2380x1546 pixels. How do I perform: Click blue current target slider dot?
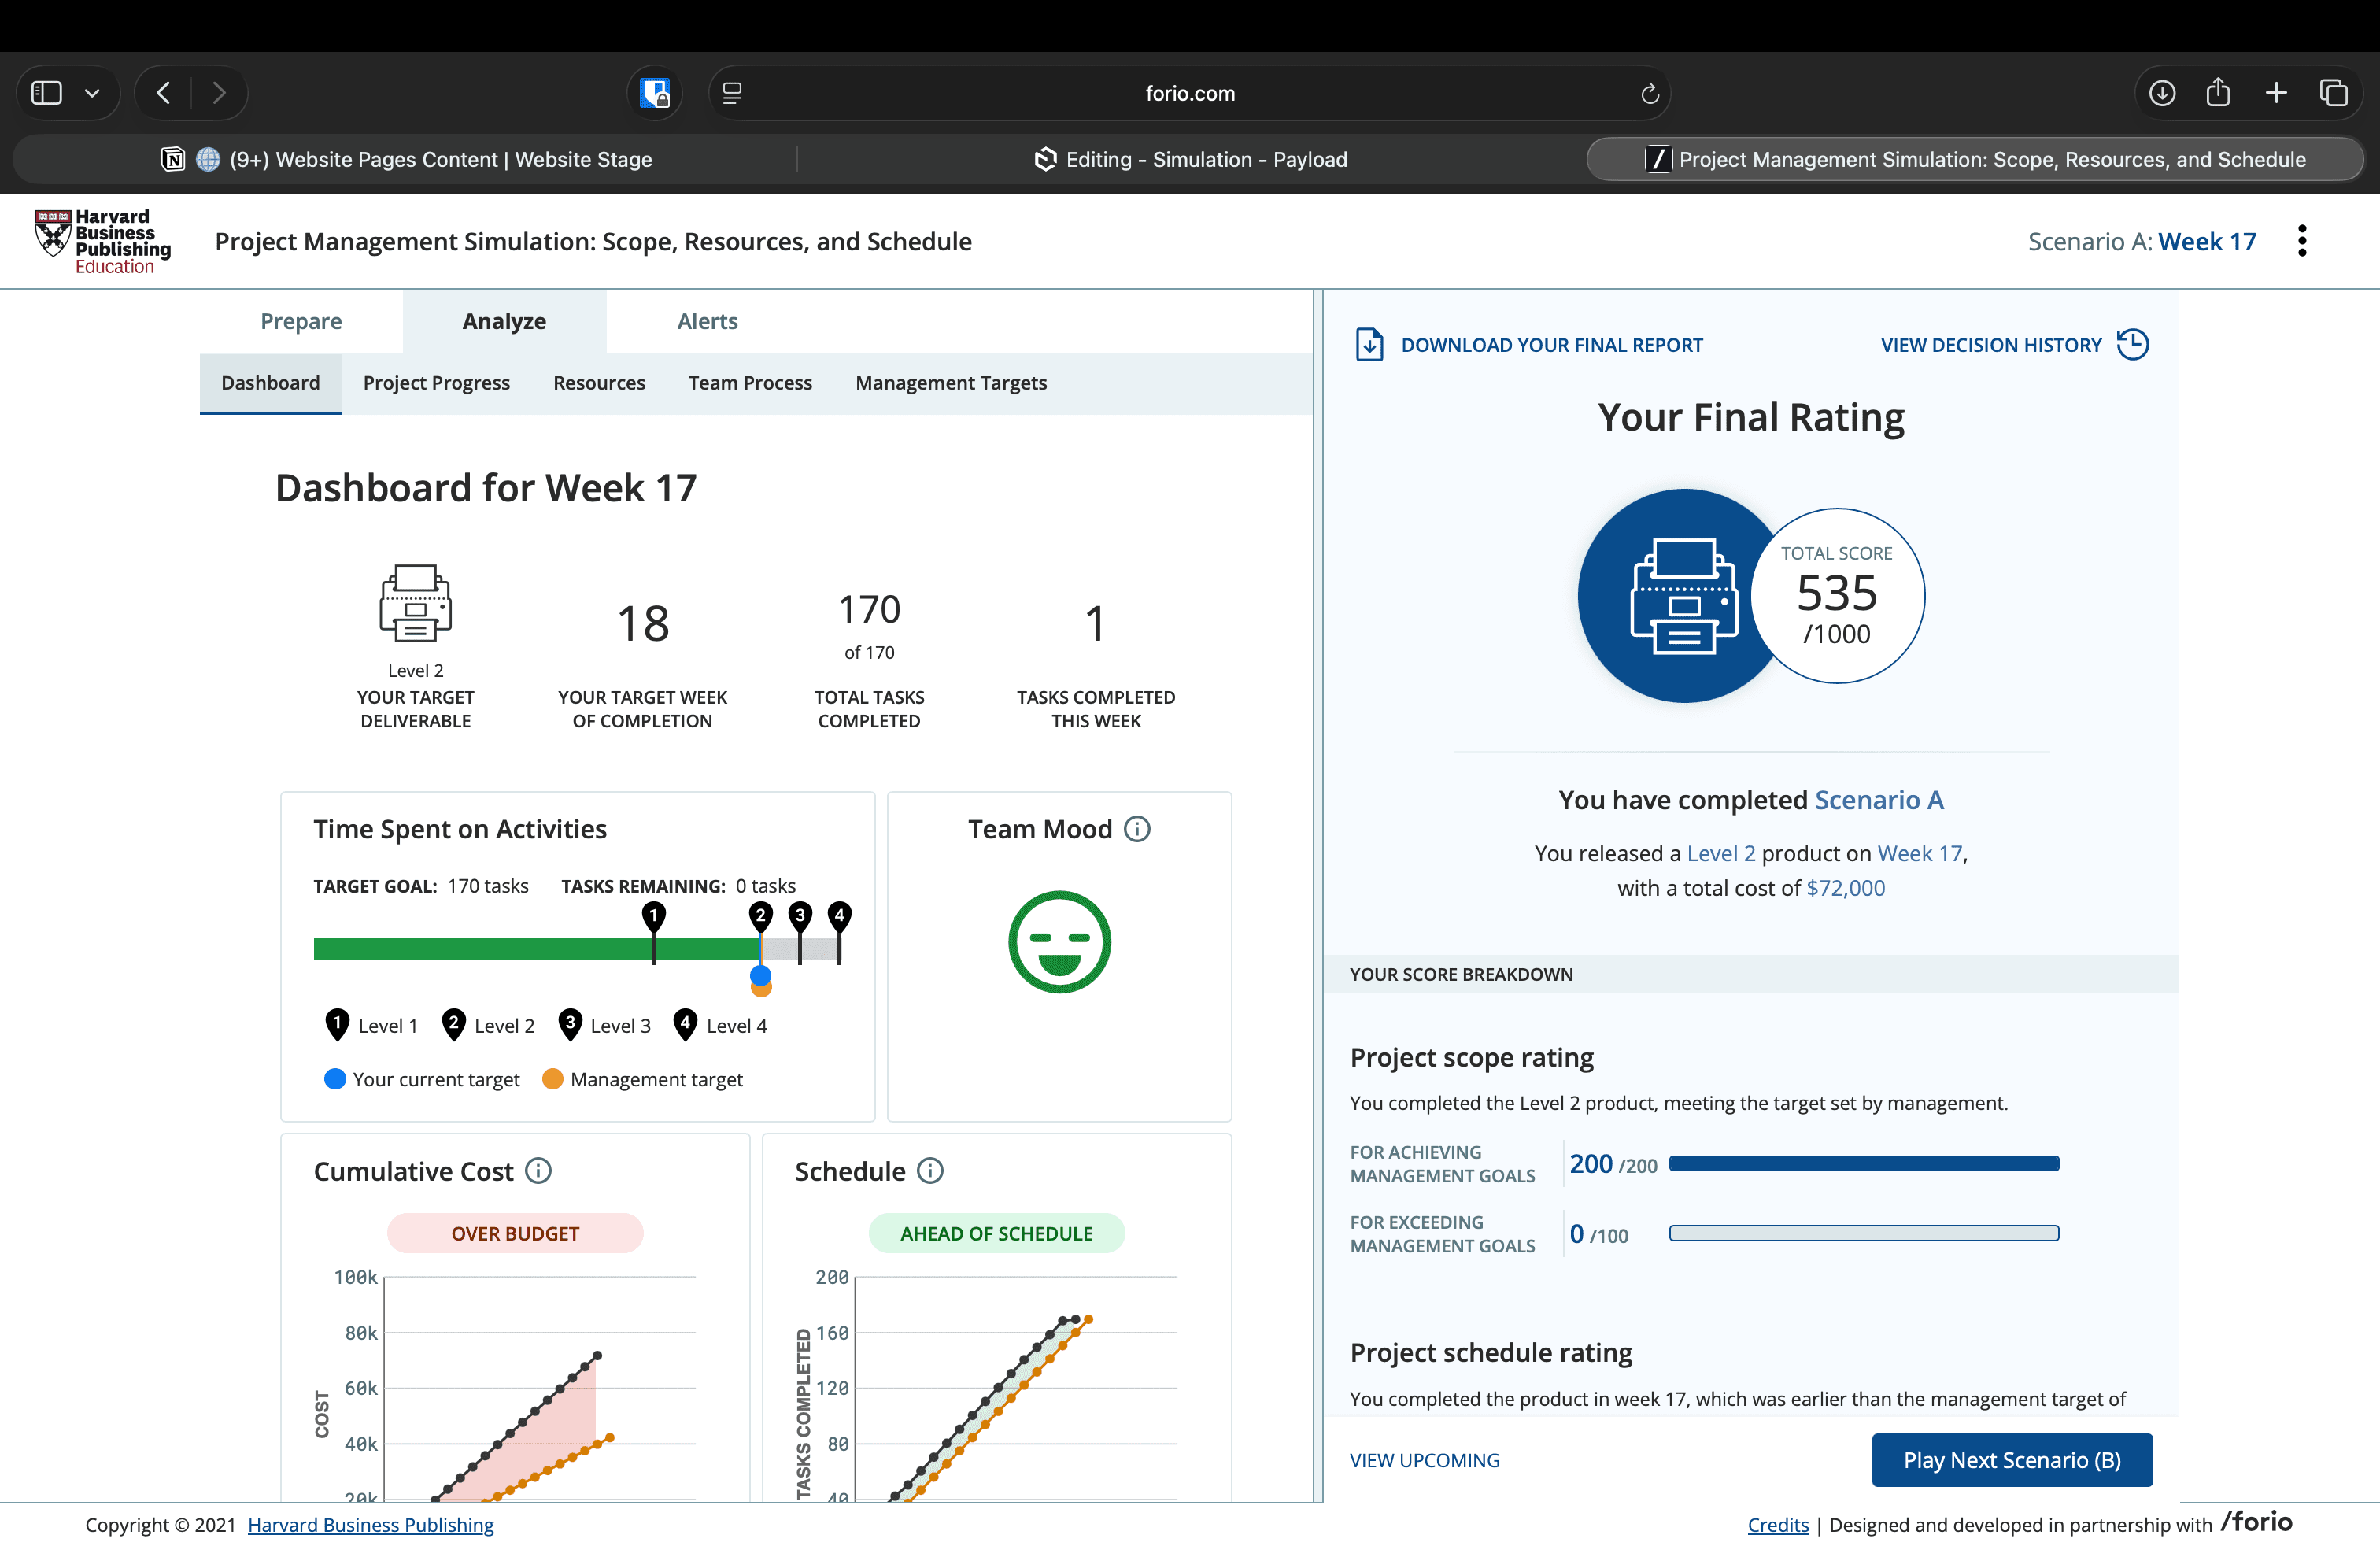[760, 975]
